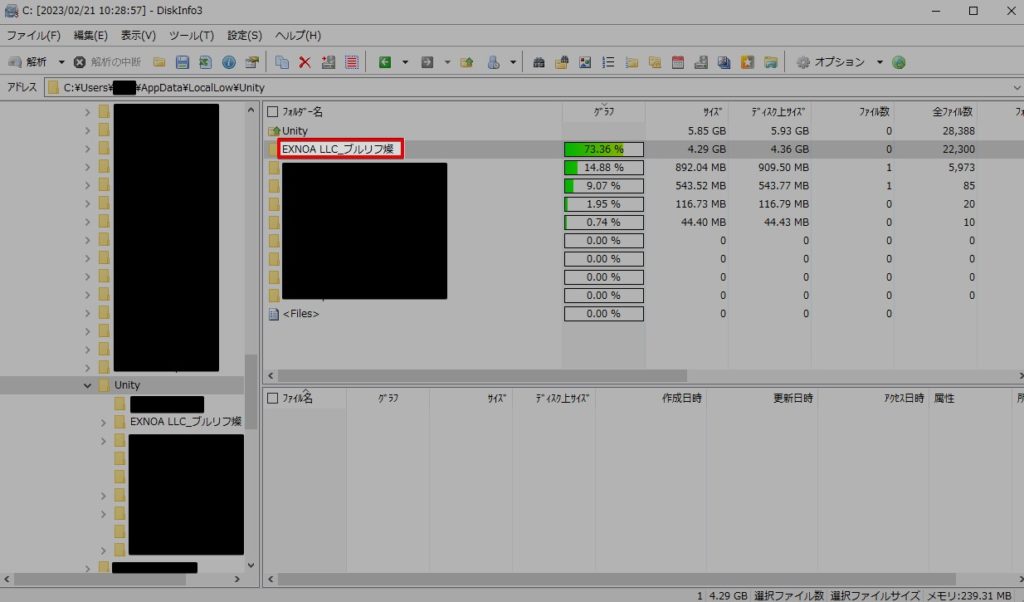Click the gold star favorites toolbar icon
Screen dimensions: 1024x602
click(x=747, y=62)
